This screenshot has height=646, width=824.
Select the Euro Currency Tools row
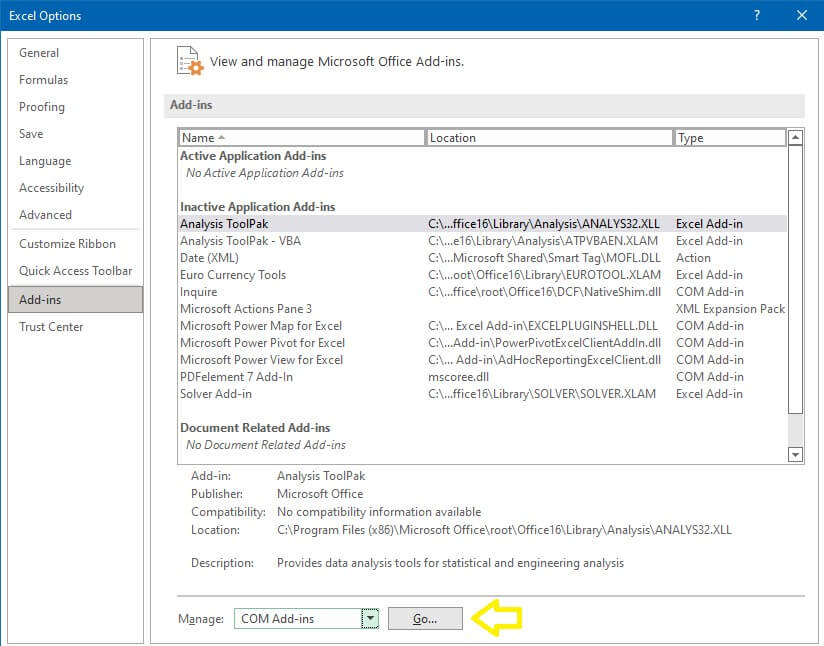point(482,275)
